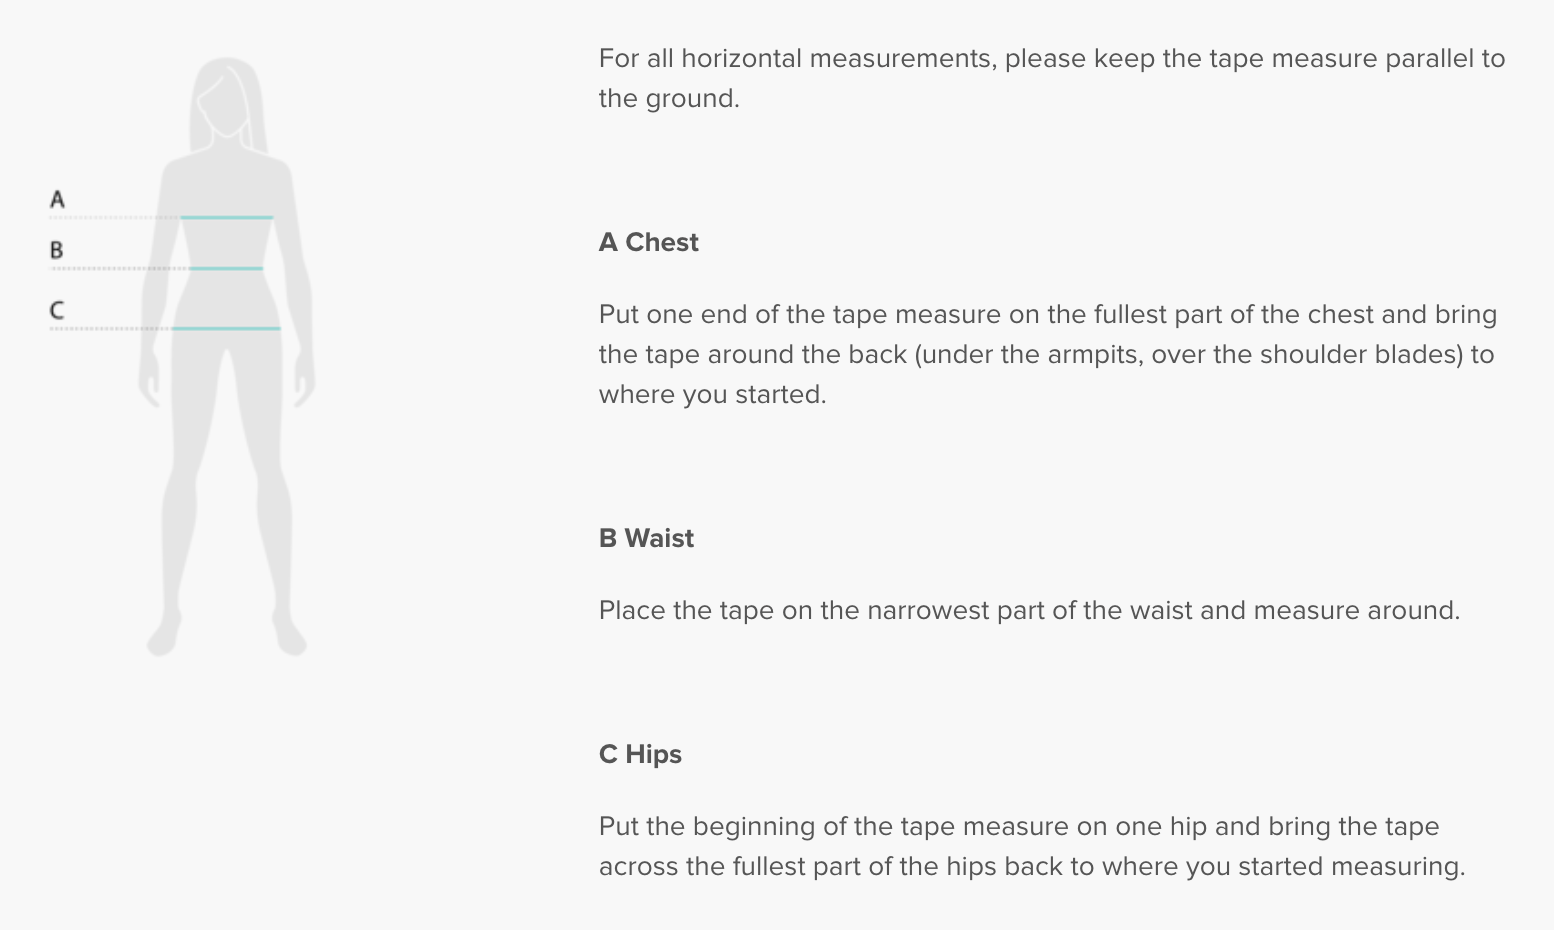Viewport: 1554px width, 930px height.
Task: Click the horizontal measurements intro text
Action: pos(1052,78)
